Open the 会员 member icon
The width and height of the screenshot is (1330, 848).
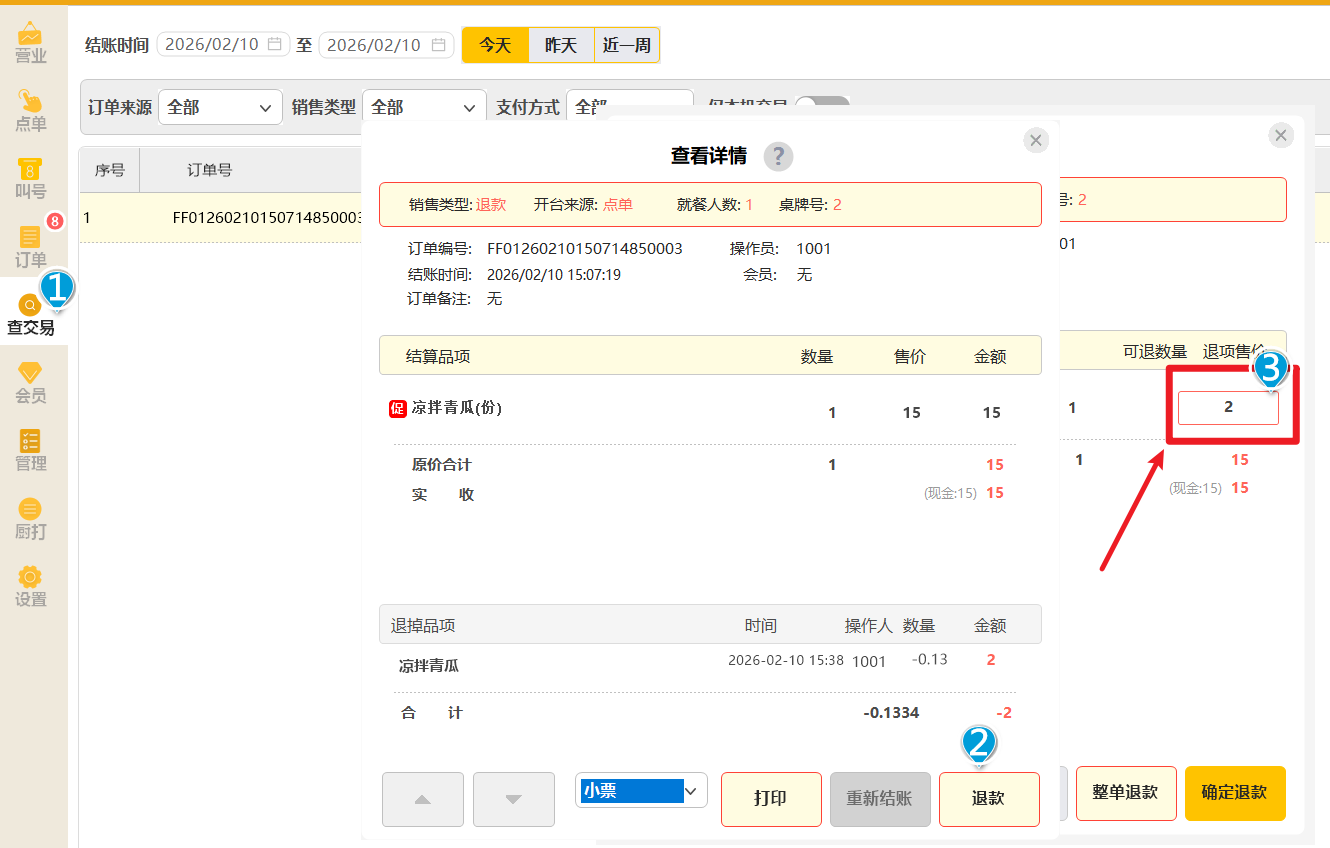pyautogui.click(x=31, y=383)
